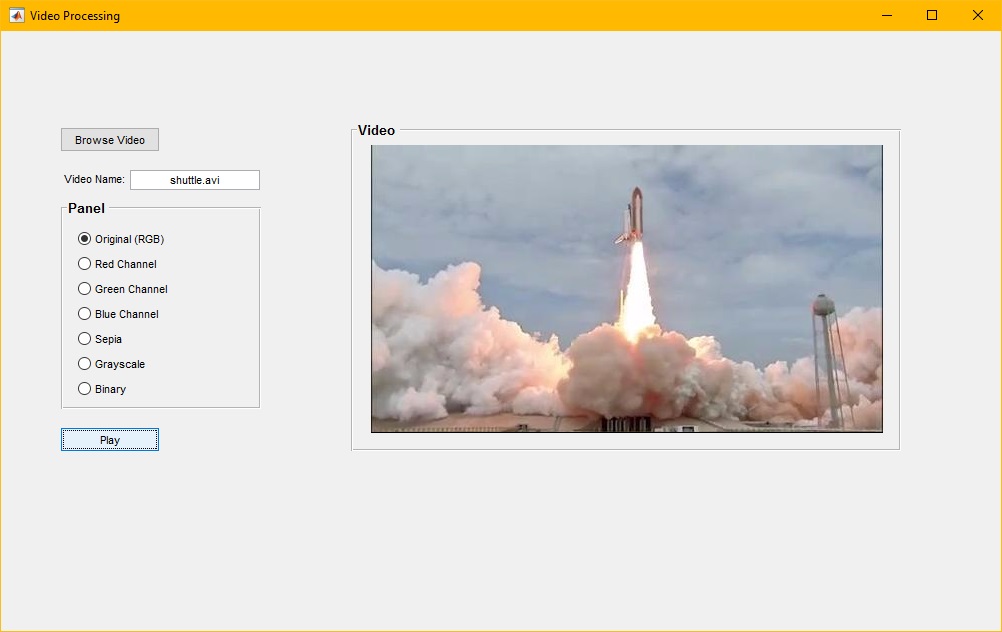The image size is (1002, 632).
Task: Choose the Red Channel radio button
Action: pos(85,264)
